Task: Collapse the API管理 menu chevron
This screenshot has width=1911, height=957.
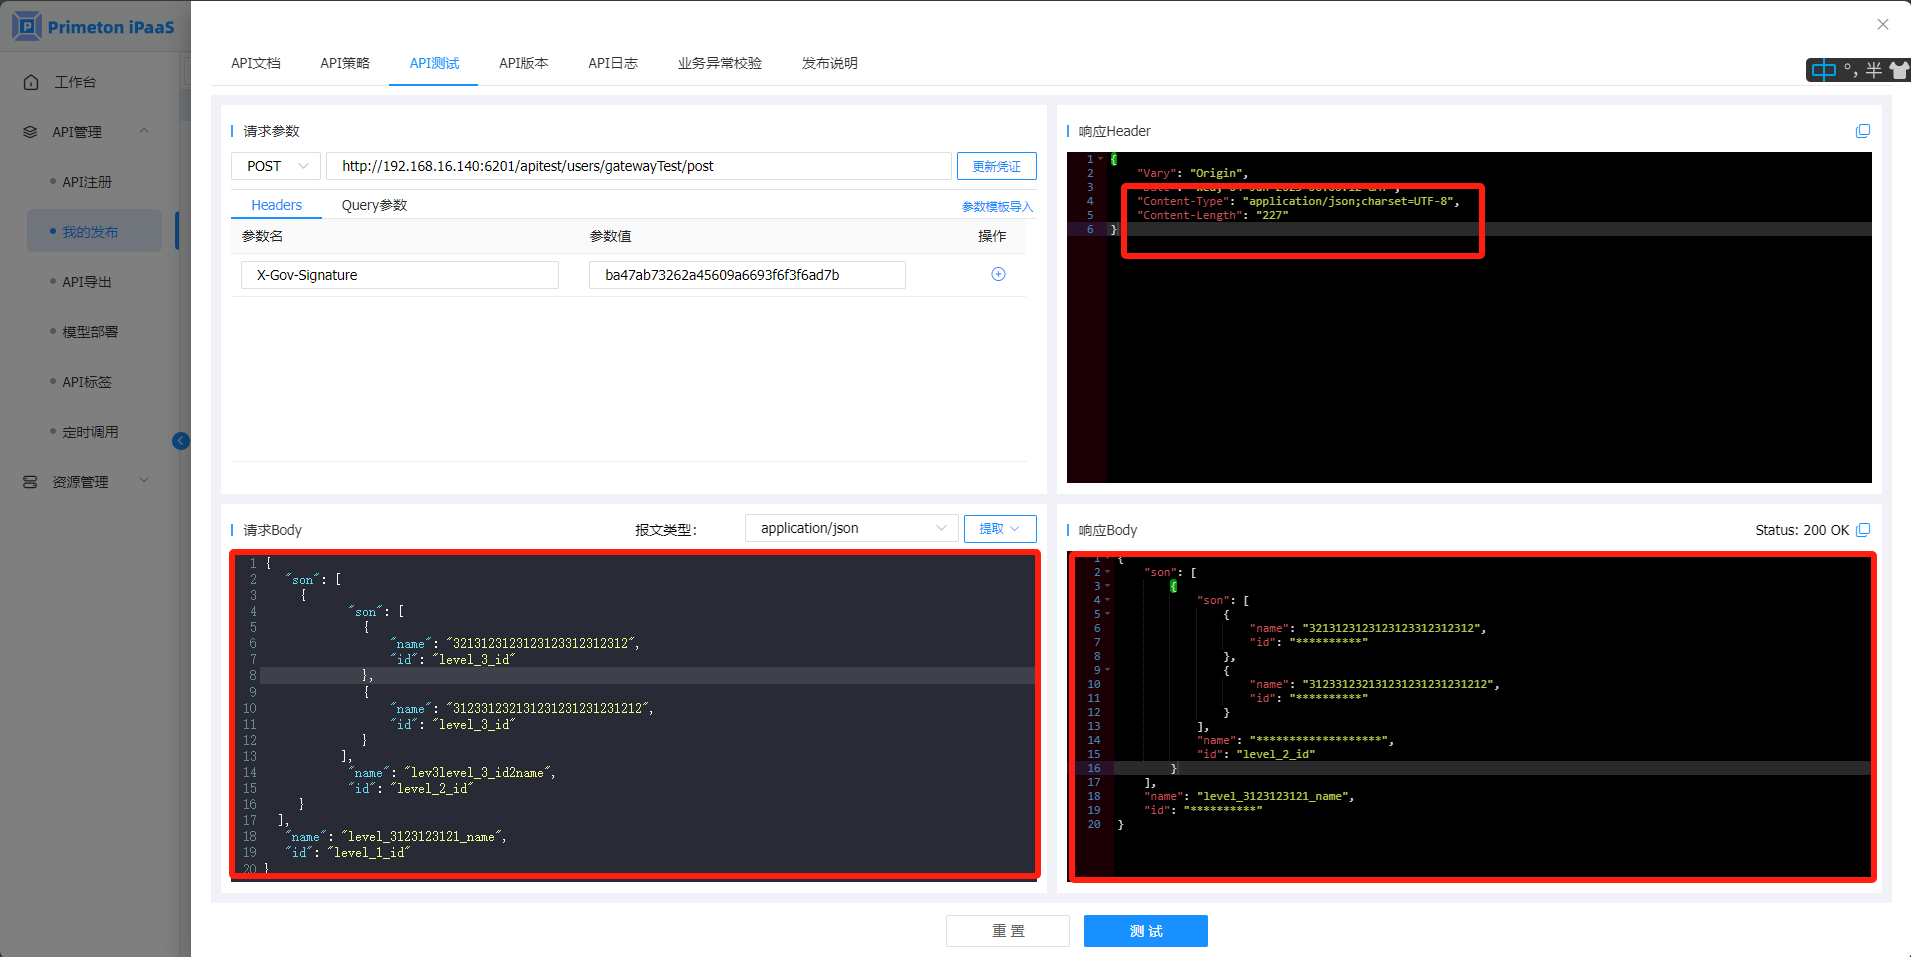Action: coord(144,131)
